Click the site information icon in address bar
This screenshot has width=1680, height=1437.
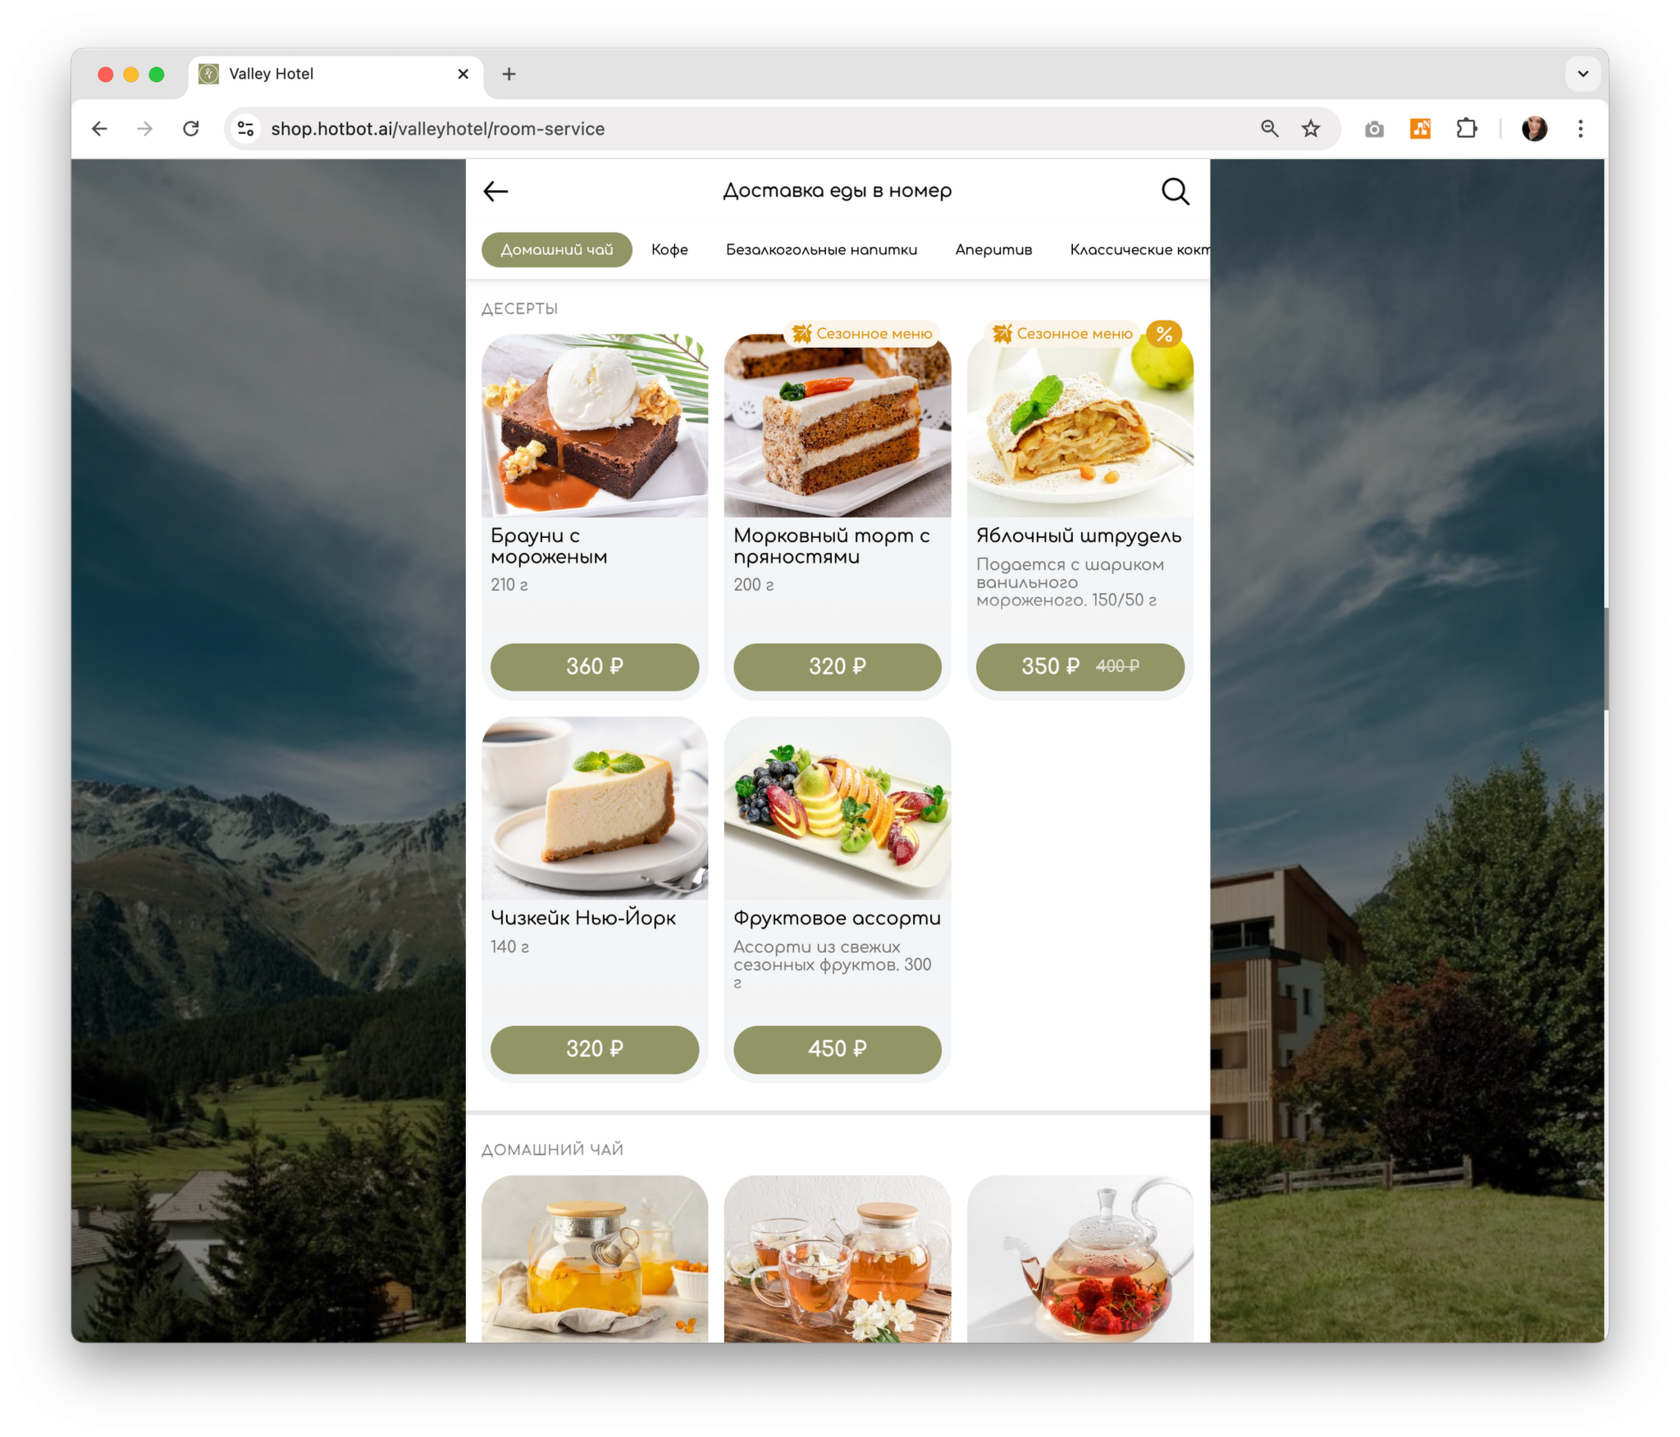pos(246,129)
